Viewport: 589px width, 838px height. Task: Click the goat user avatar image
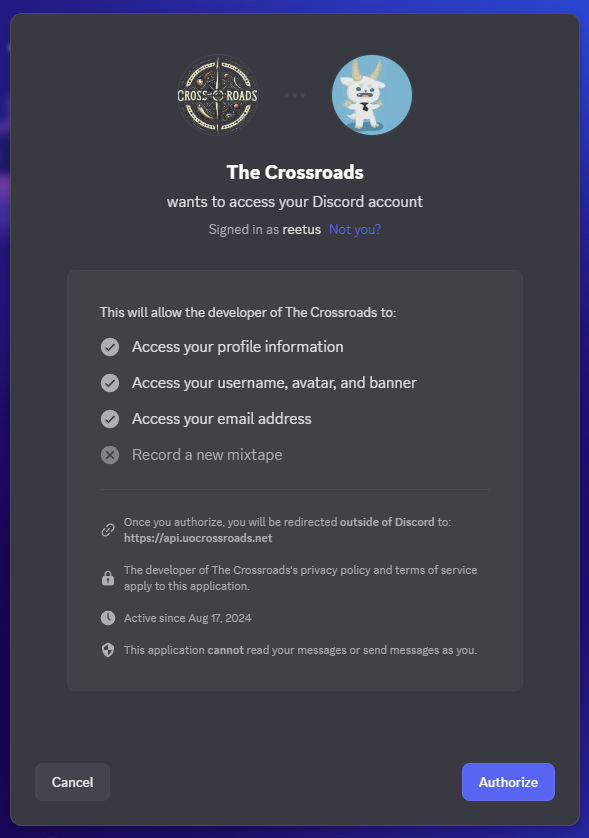point(372,95)
